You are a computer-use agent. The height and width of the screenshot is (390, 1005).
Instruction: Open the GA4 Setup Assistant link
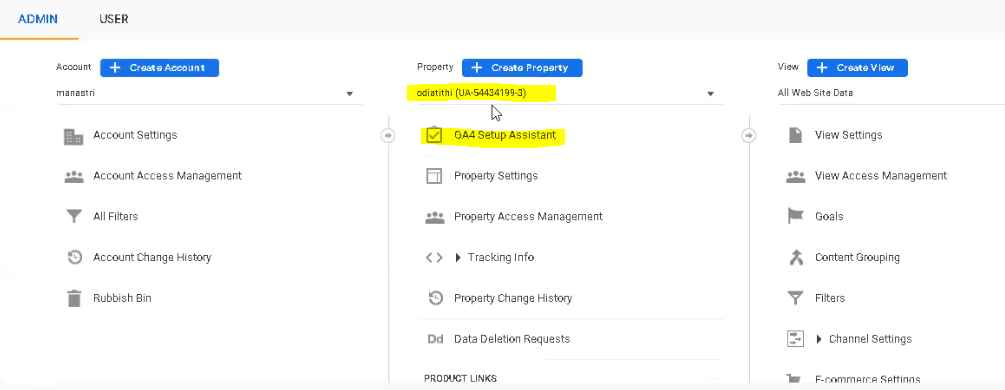tap(505, 135)
